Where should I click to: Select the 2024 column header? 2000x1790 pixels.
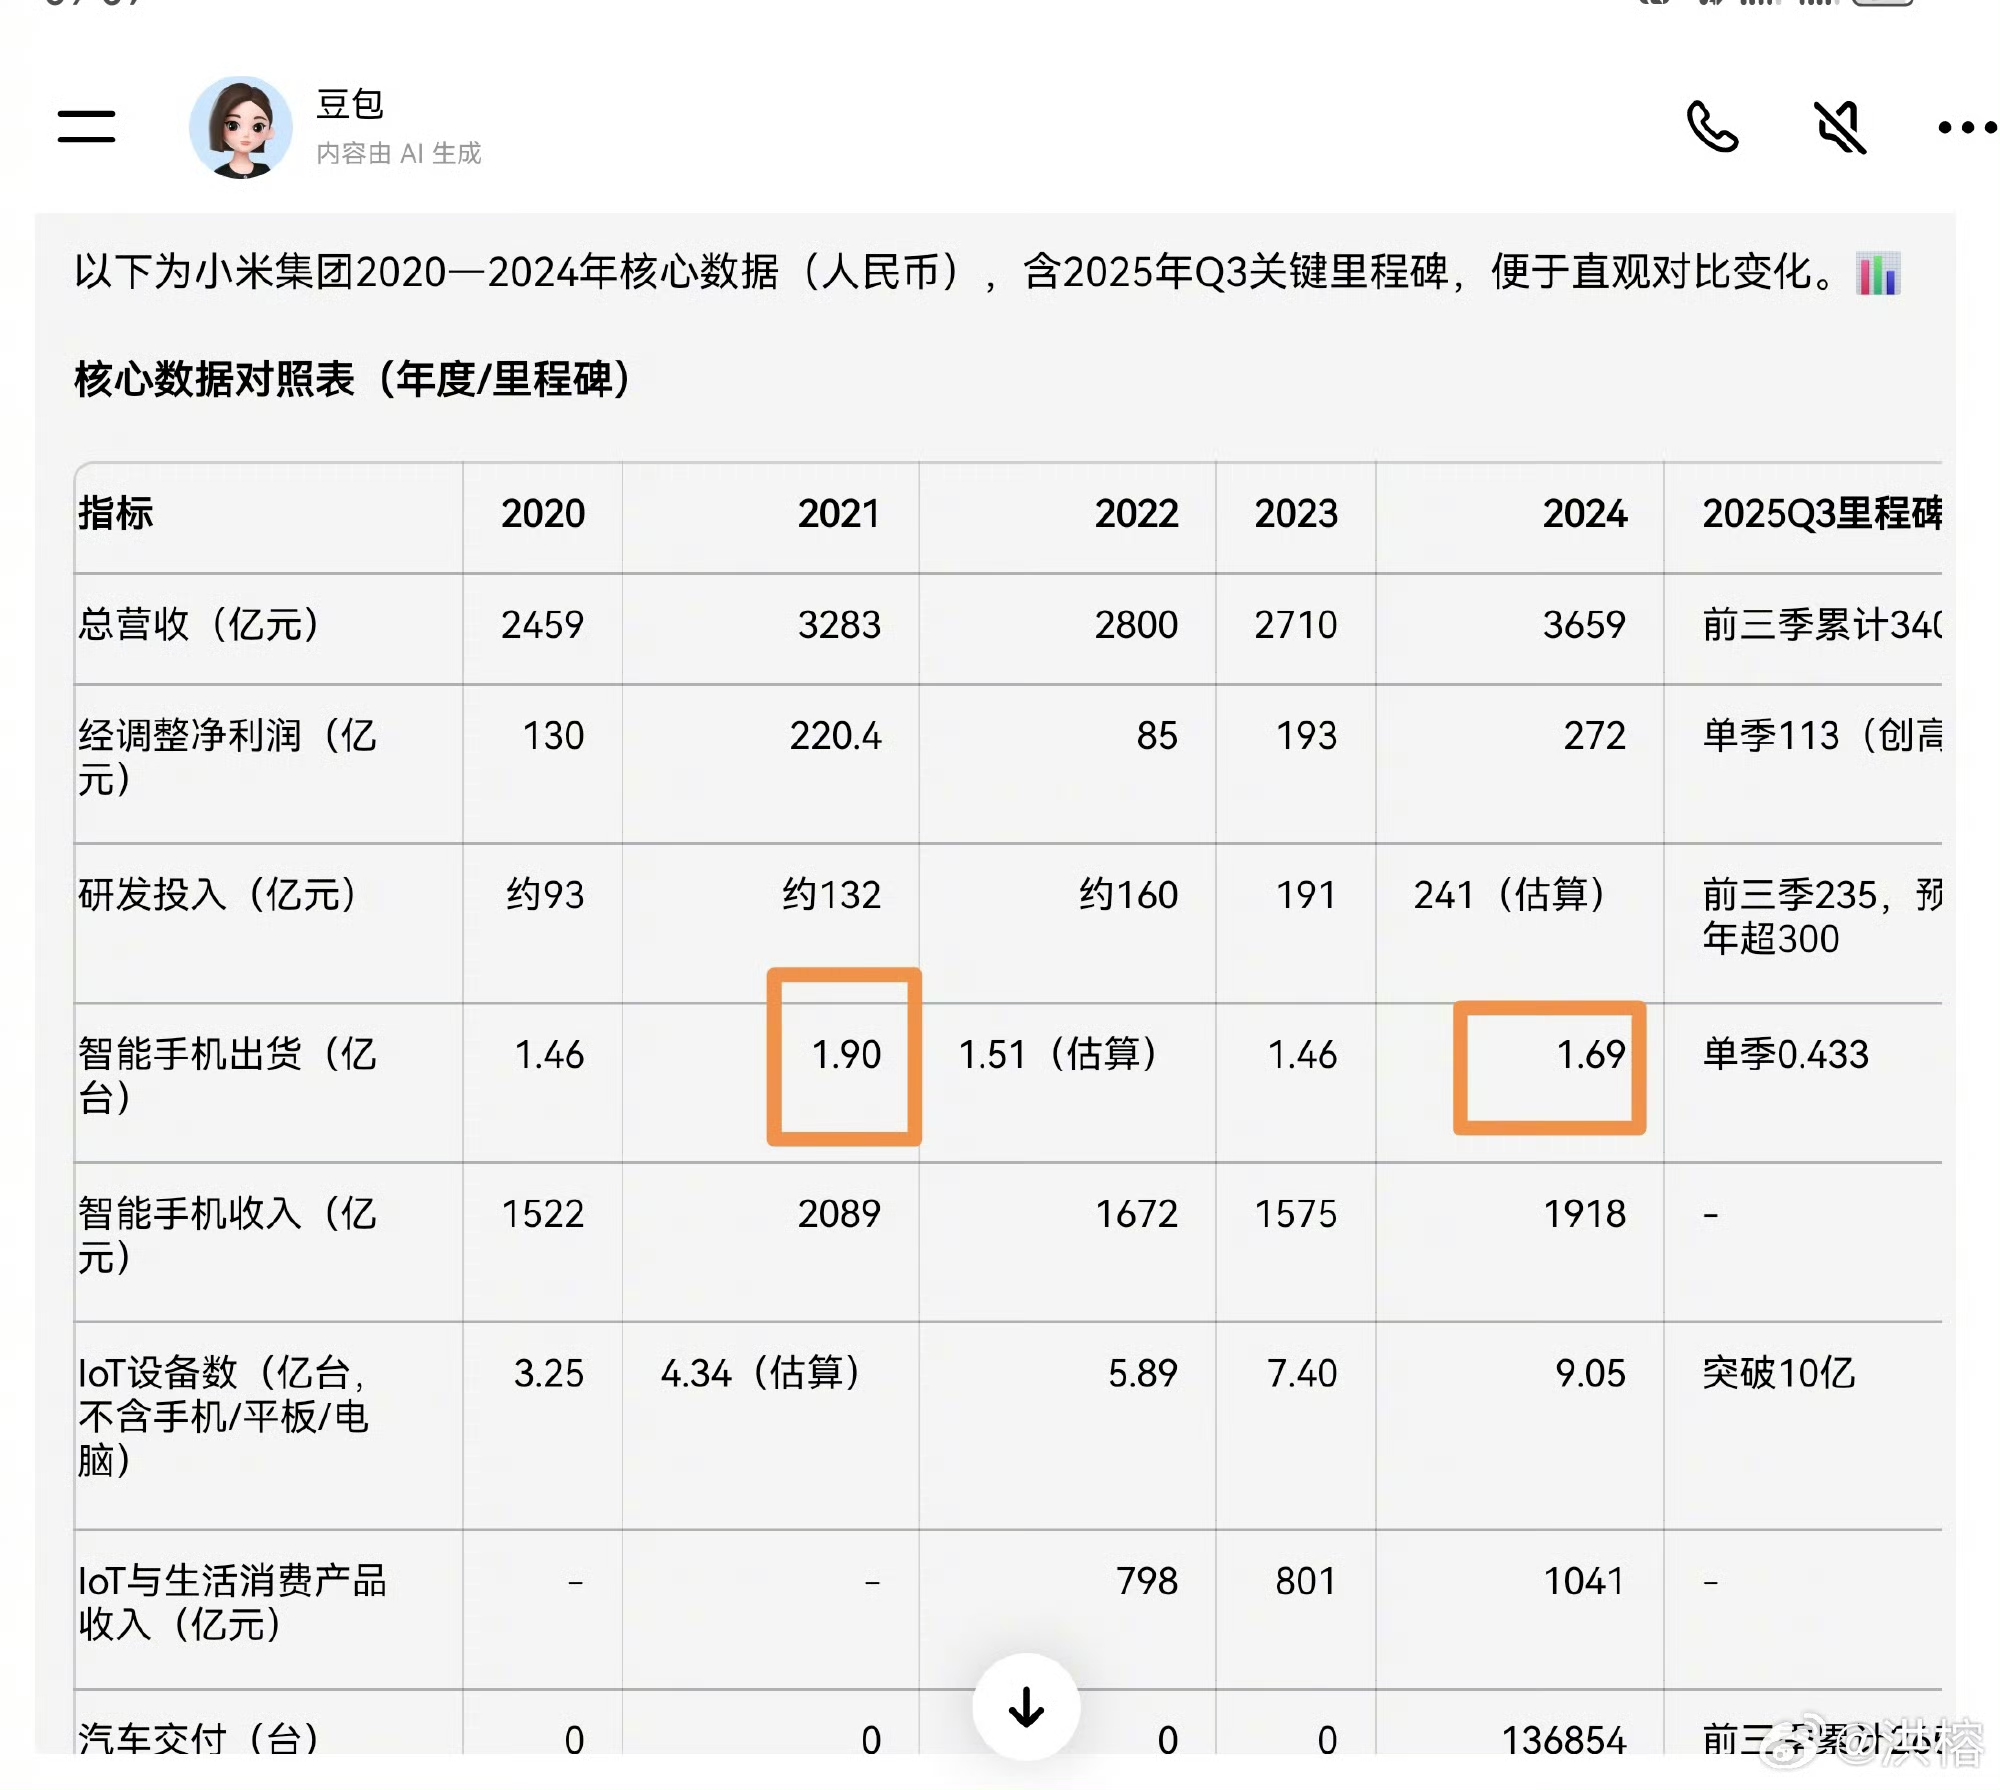1584,514
